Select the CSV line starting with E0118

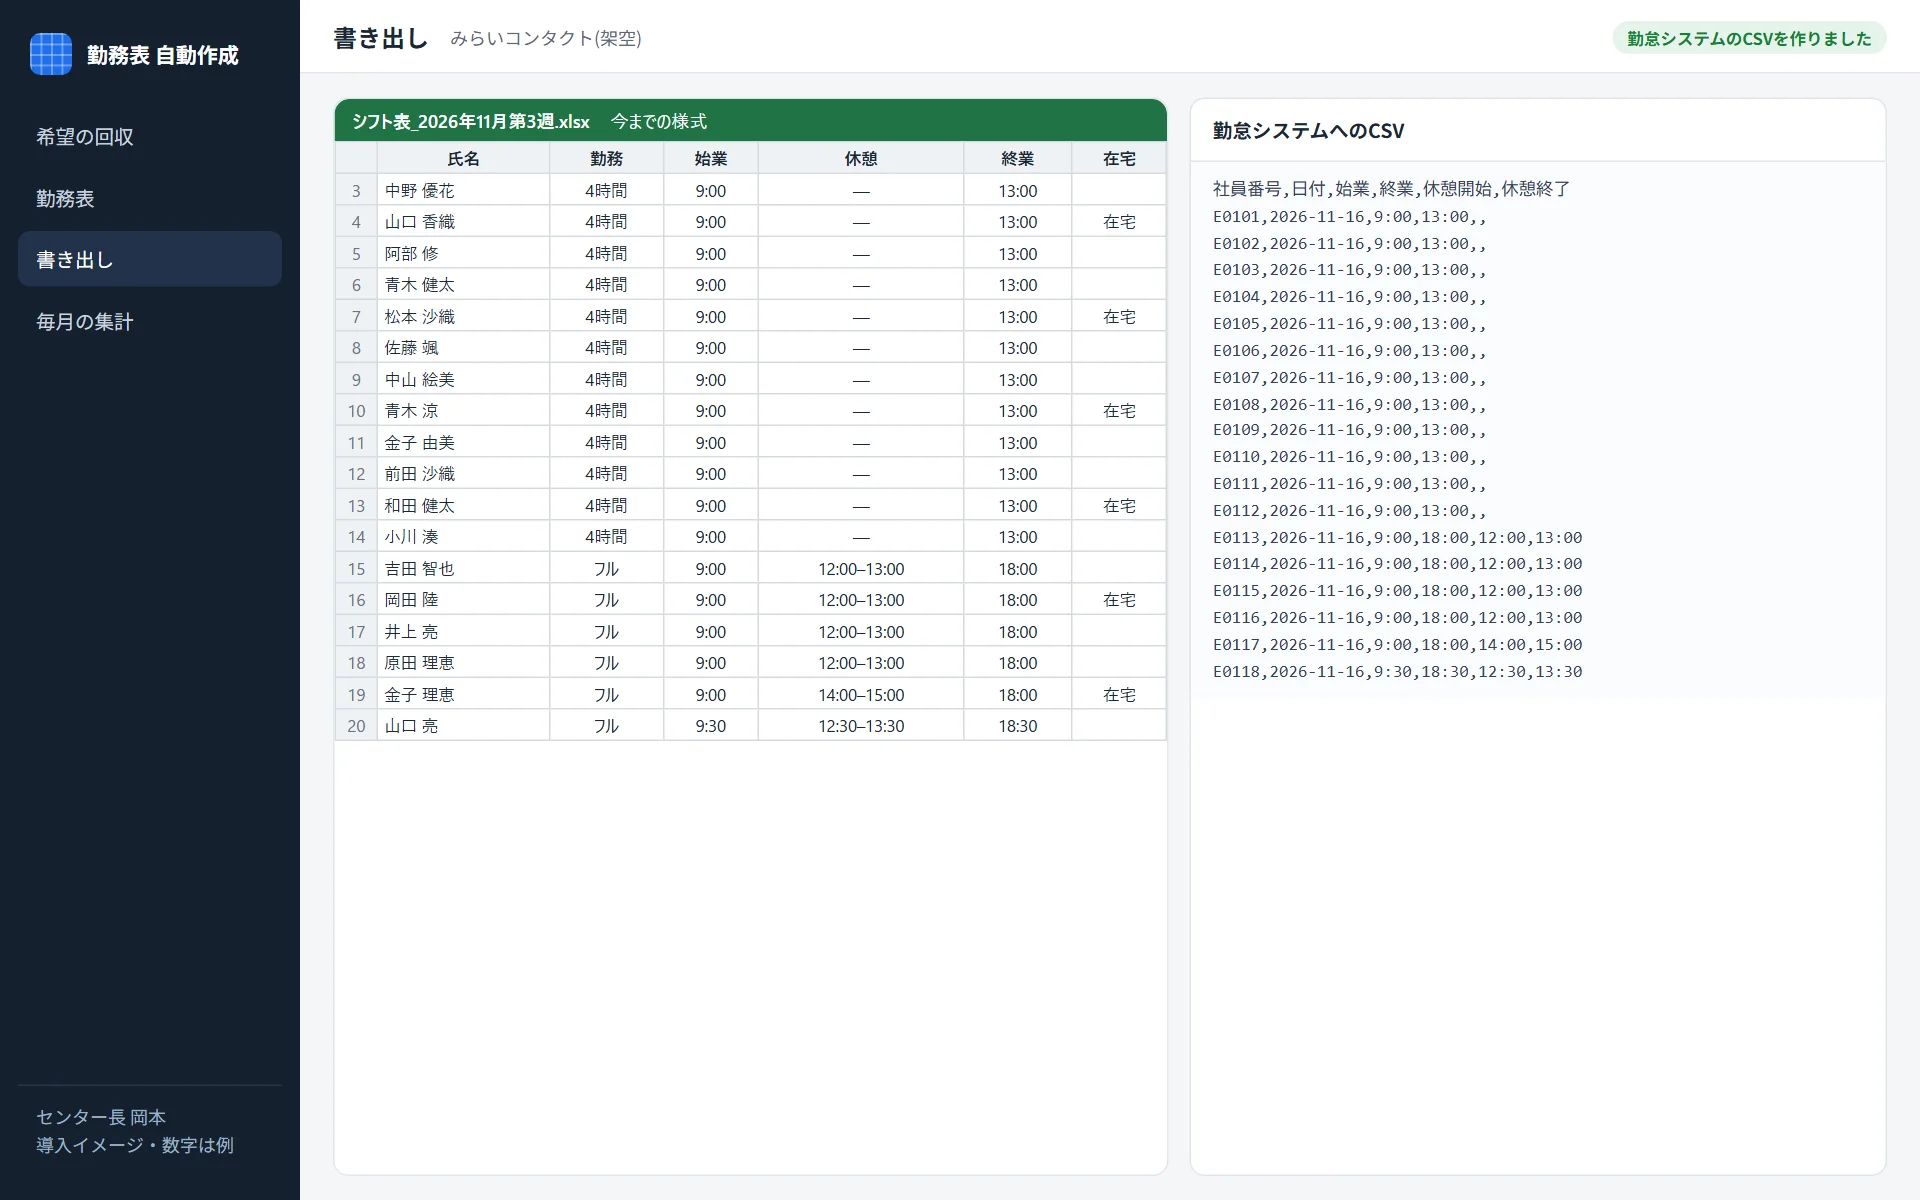click(1397, 671)
